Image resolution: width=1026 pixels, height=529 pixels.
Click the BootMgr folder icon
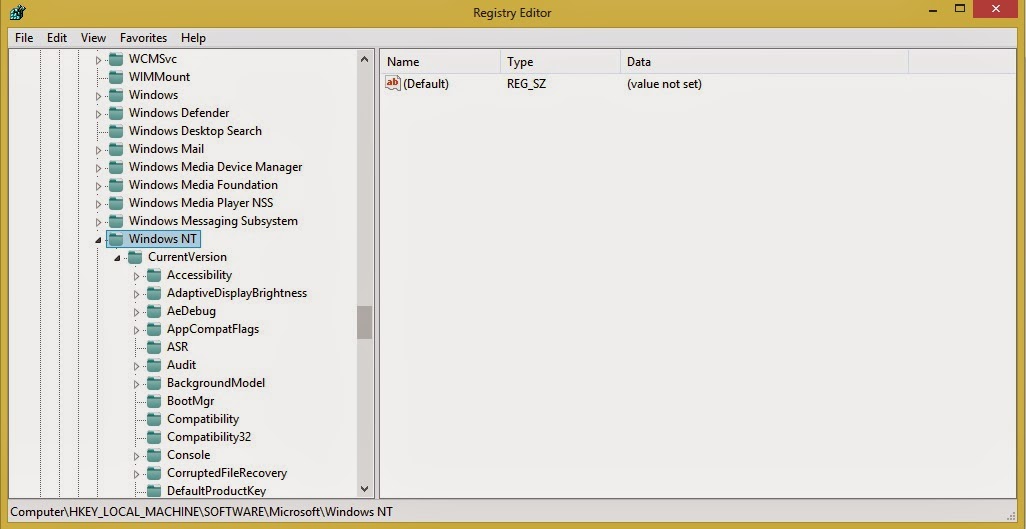[x=154, y=401]
